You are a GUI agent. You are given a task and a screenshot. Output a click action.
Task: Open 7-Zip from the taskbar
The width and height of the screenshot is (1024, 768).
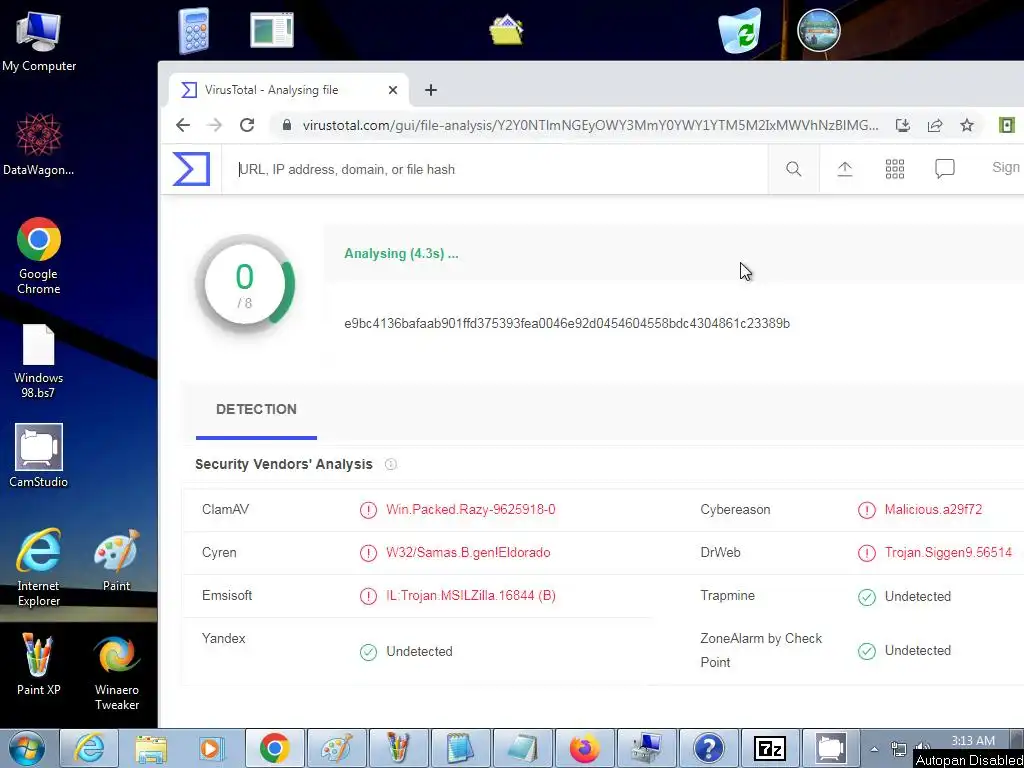coord(769,748)
